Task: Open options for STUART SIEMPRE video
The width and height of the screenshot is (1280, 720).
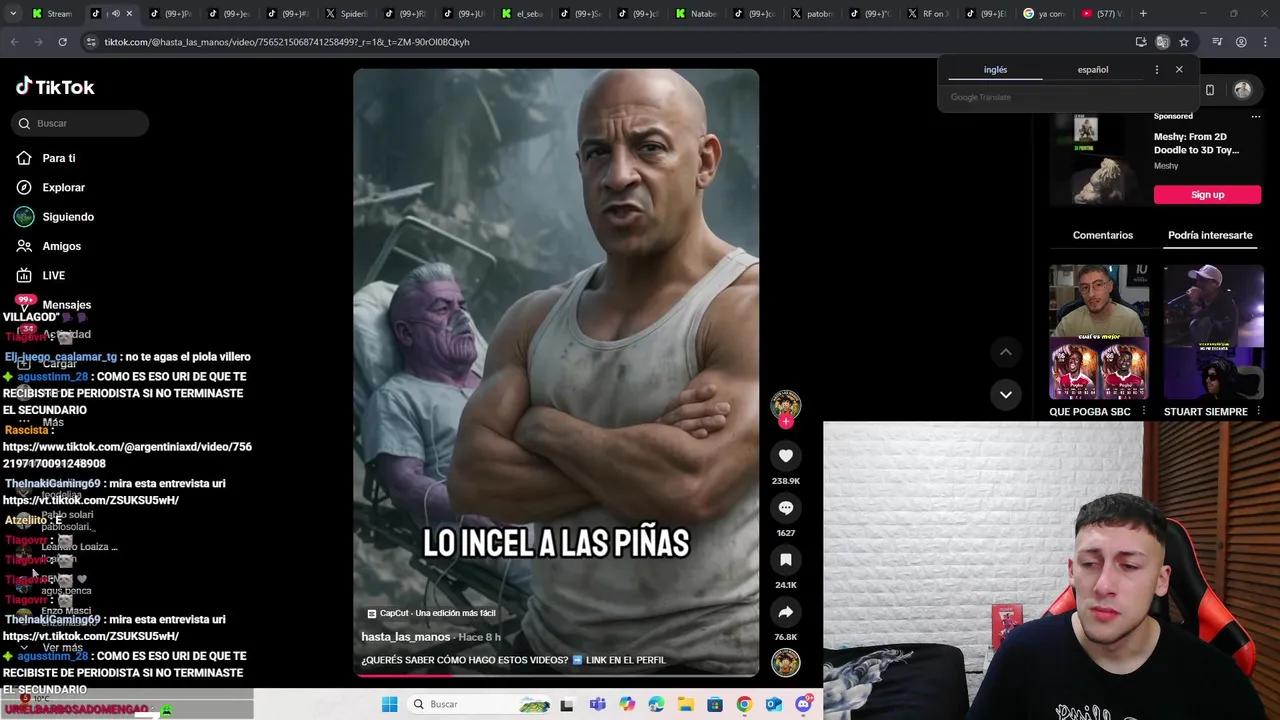Action: click(1258, 412)
